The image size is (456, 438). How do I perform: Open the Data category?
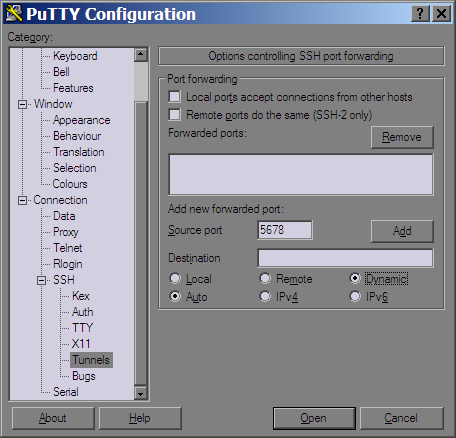click(x=64, y=216)
